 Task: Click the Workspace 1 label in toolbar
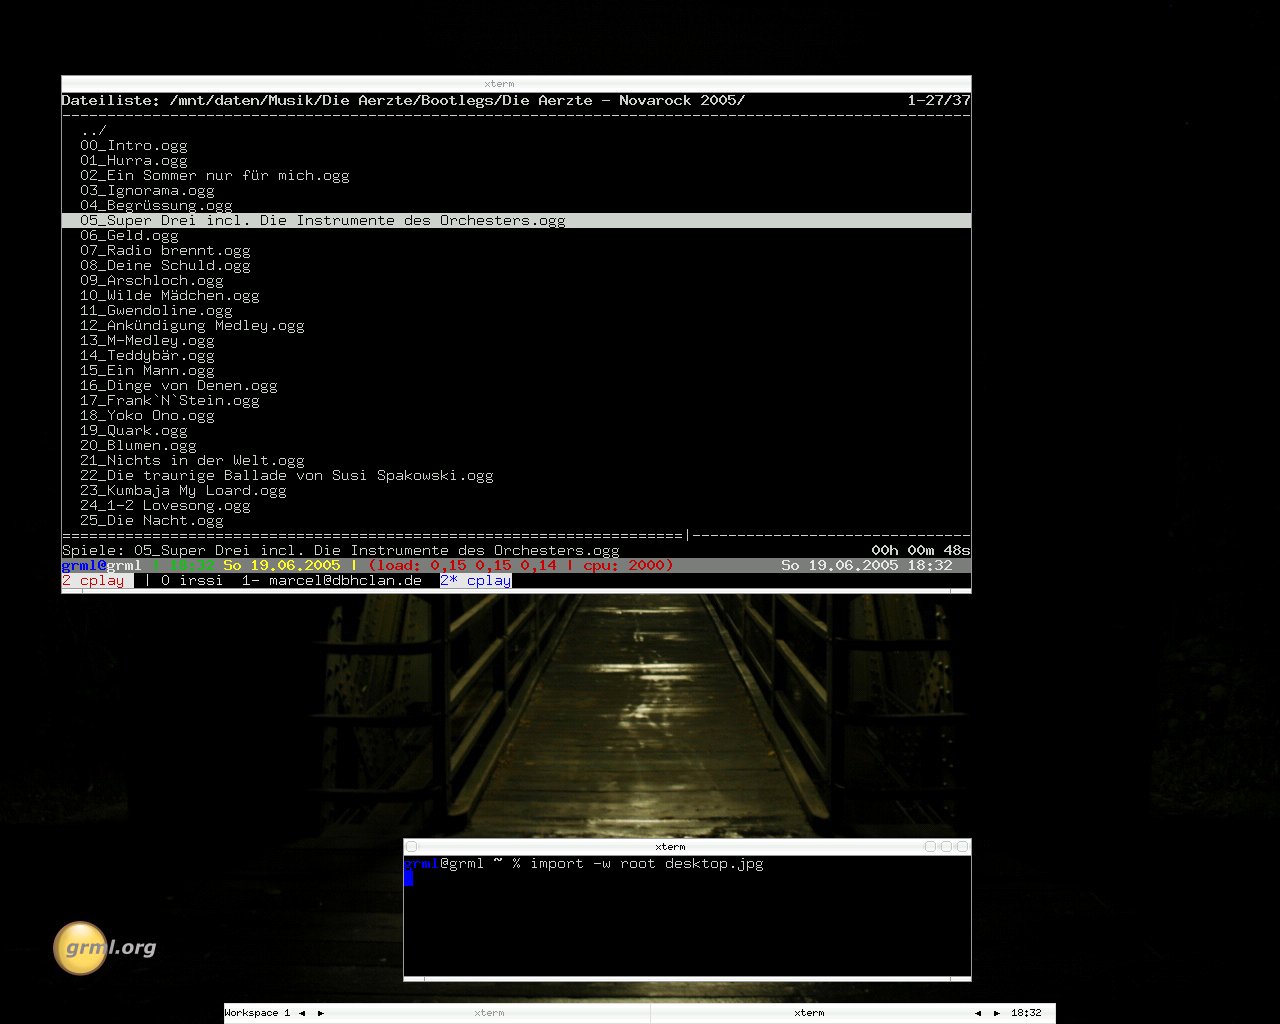257,1013
